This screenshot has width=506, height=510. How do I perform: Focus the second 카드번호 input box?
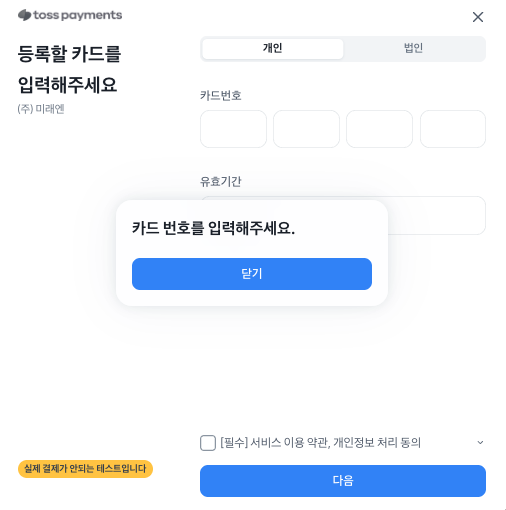click(306, 129)
